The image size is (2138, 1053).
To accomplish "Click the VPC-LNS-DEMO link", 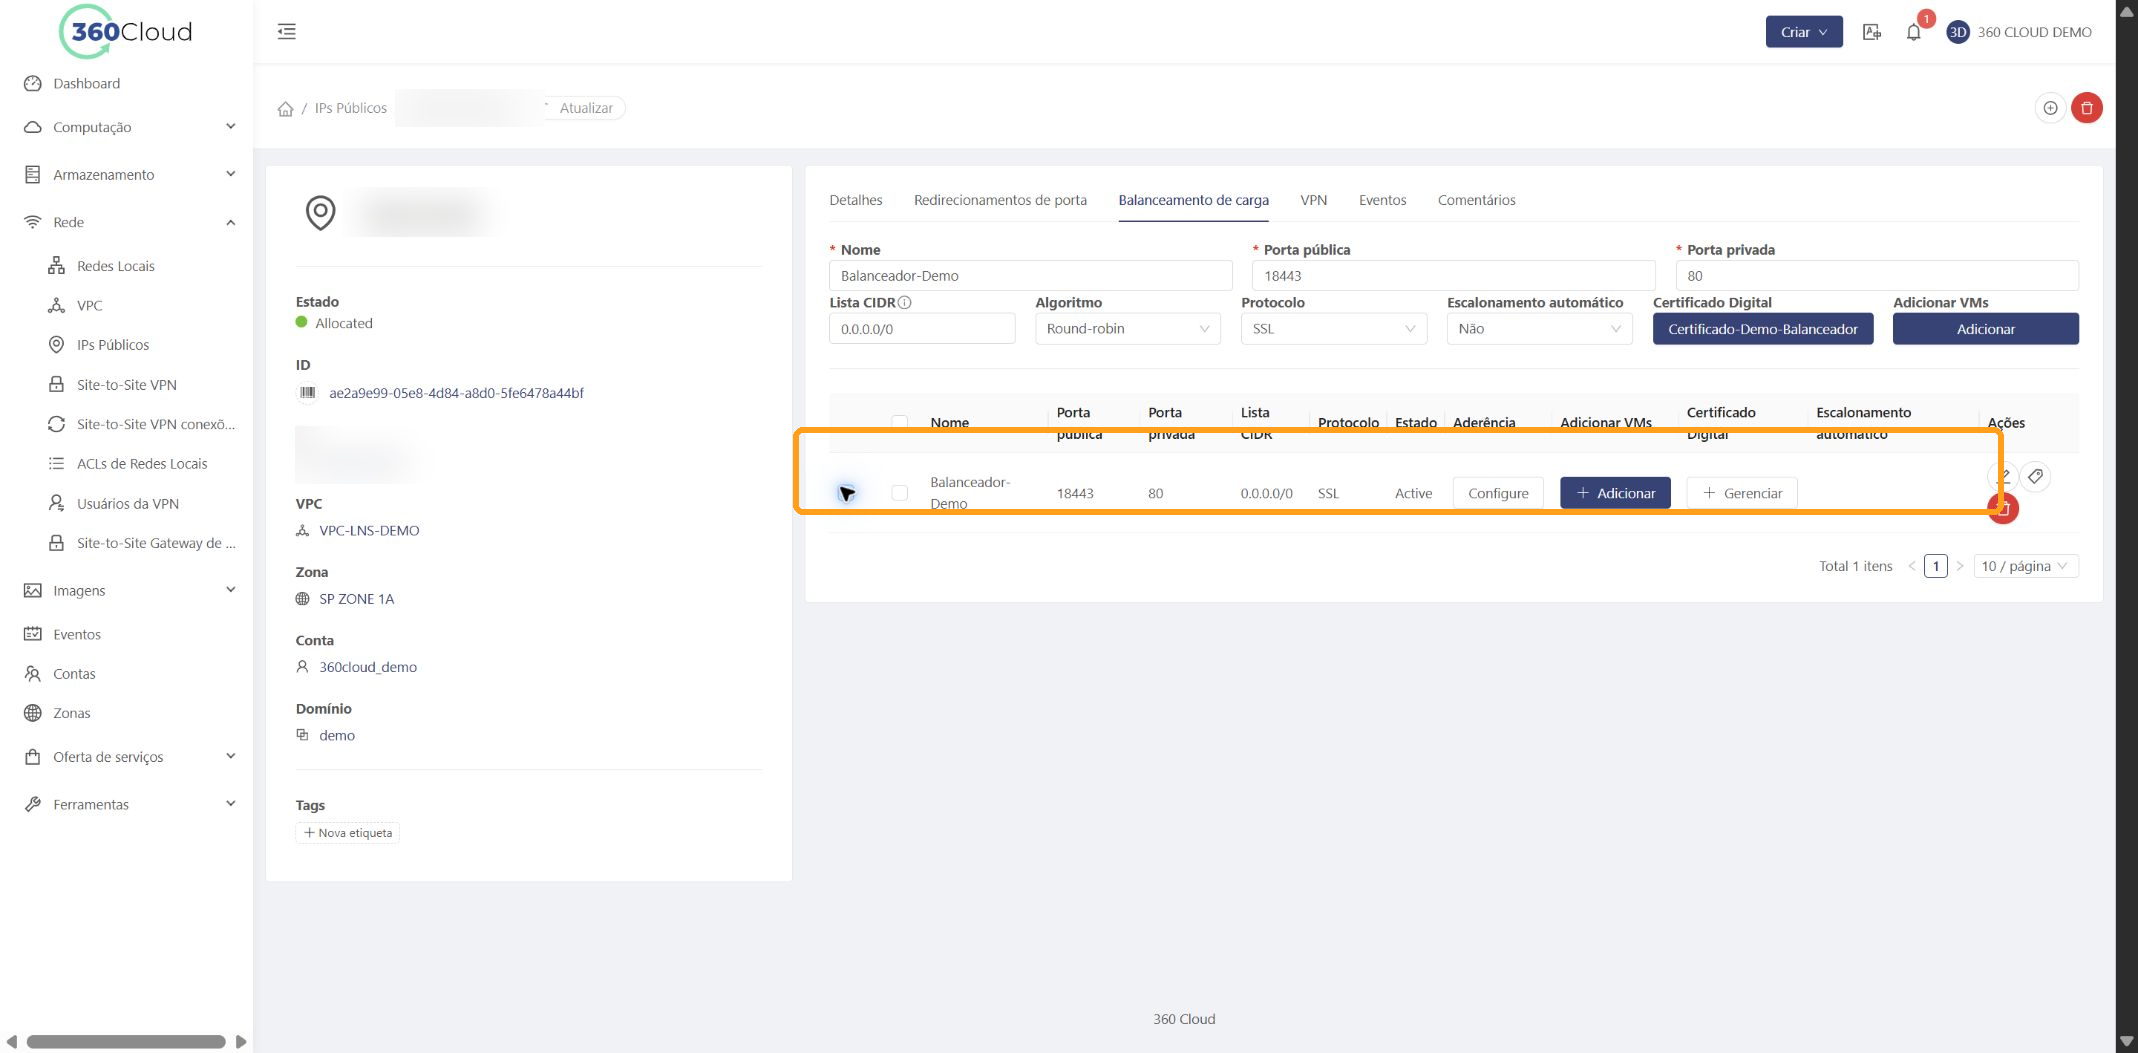I will coord(369,531).
